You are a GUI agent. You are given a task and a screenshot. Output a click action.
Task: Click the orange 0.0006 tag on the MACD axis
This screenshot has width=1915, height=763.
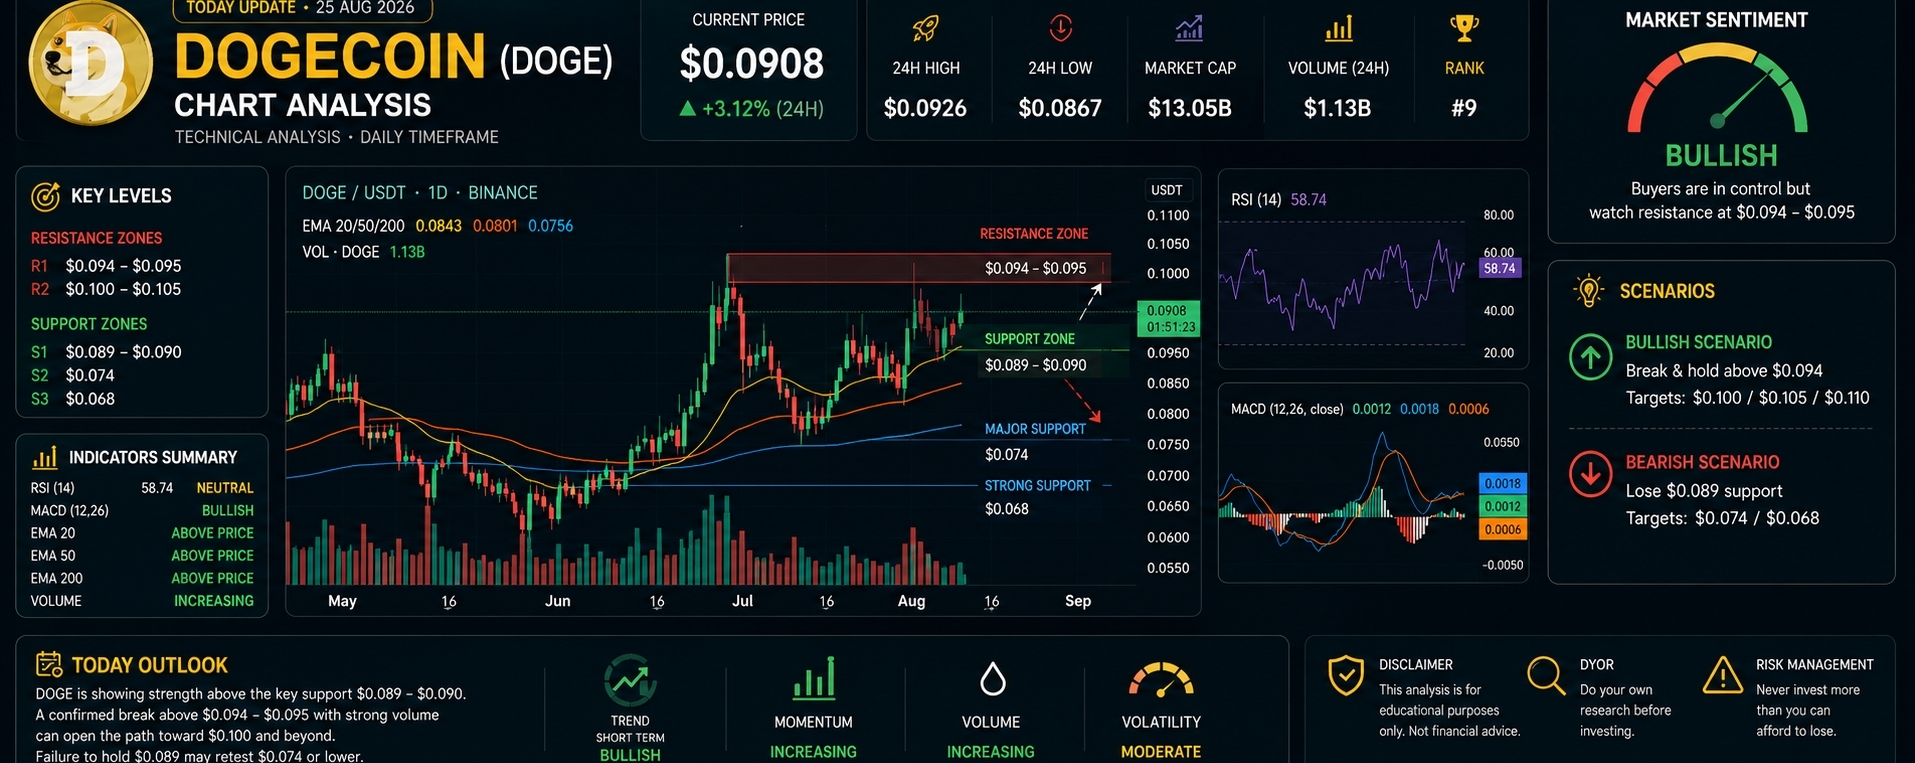(1502, 530)
